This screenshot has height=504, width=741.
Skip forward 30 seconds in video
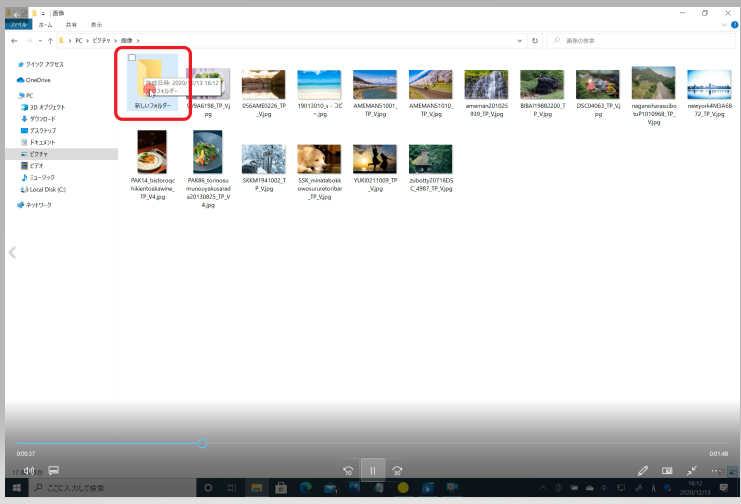point(397,470)
